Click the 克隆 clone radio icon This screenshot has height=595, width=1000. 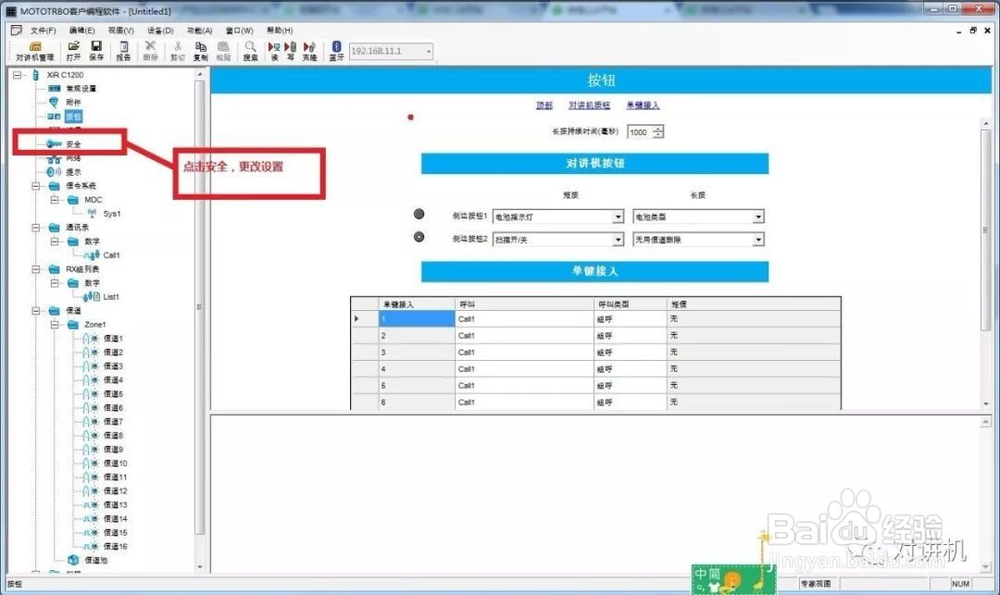[309, 51]
